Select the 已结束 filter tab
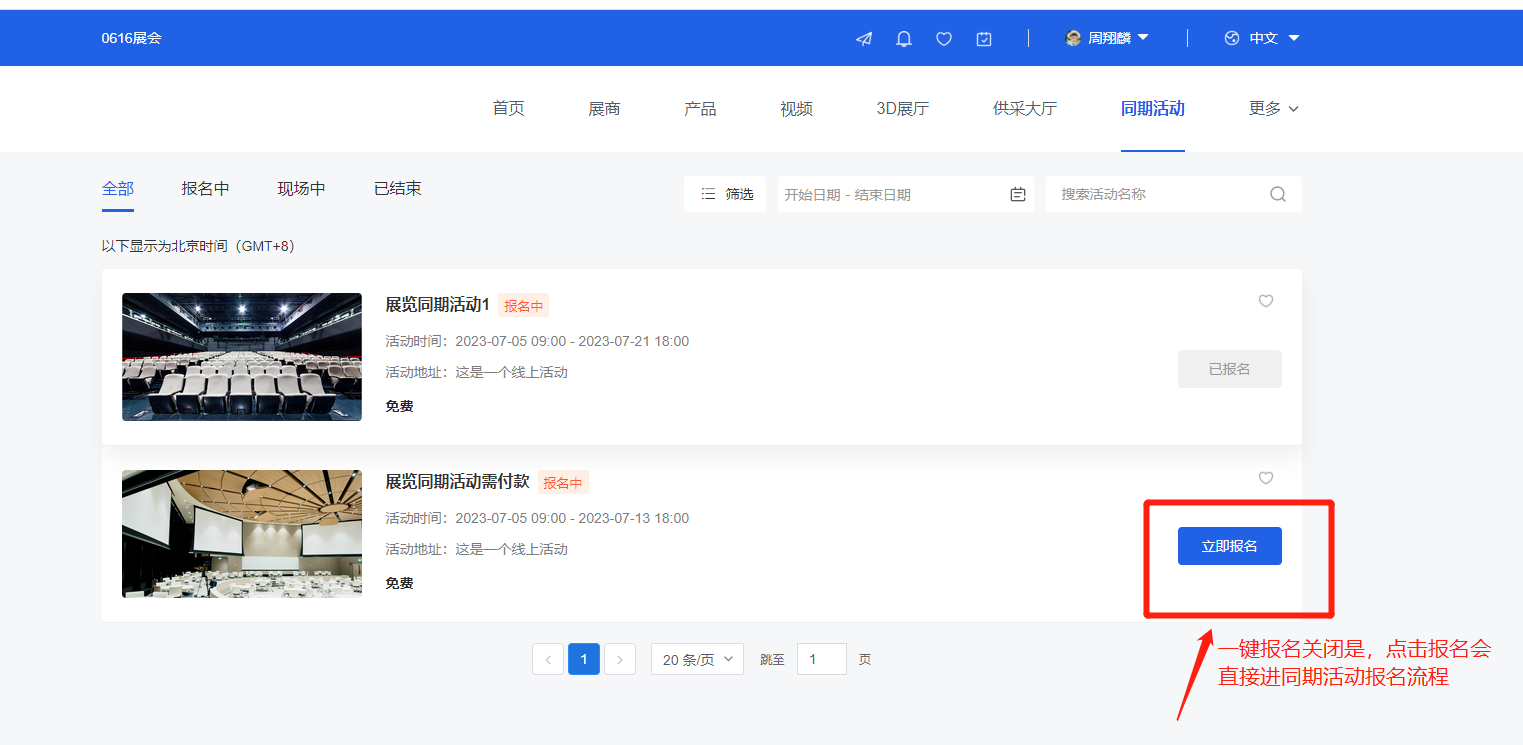Viewport: 1523px width, 745px height. (397, 188)
